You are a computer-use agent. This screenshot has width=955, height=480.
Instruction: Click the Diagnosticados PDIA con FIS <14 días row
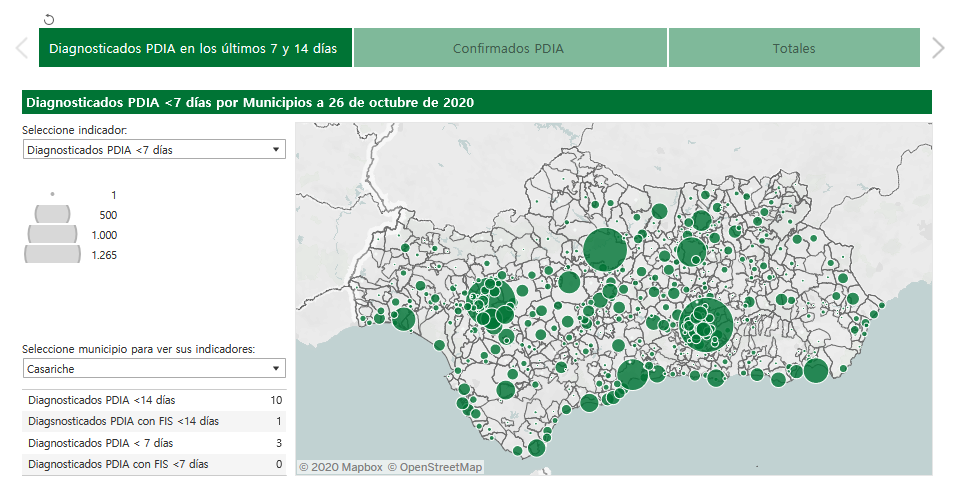(153, 421)
